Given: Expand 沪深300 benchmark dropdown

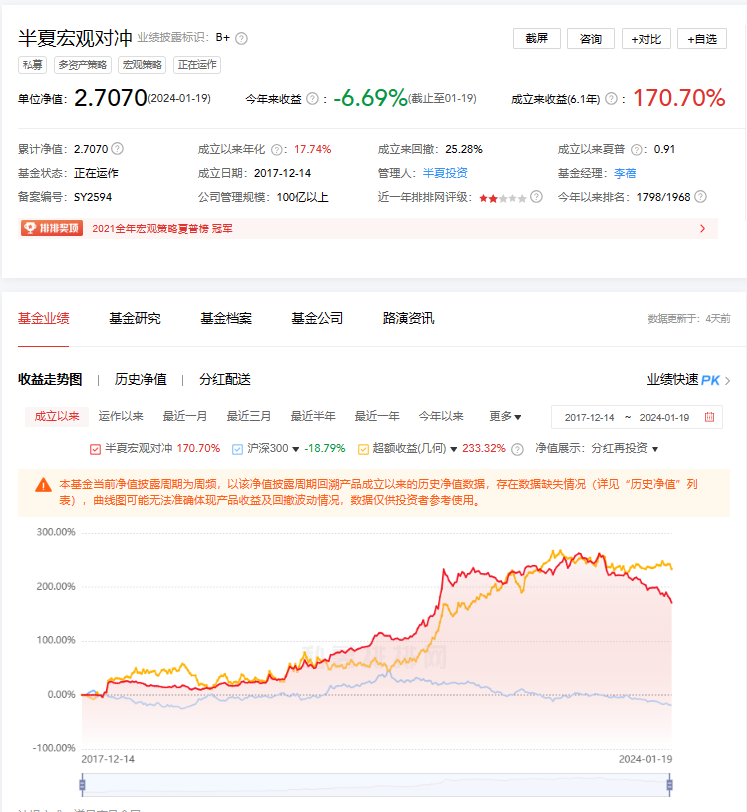Looking at the screenshot, I should coord(296,449).
